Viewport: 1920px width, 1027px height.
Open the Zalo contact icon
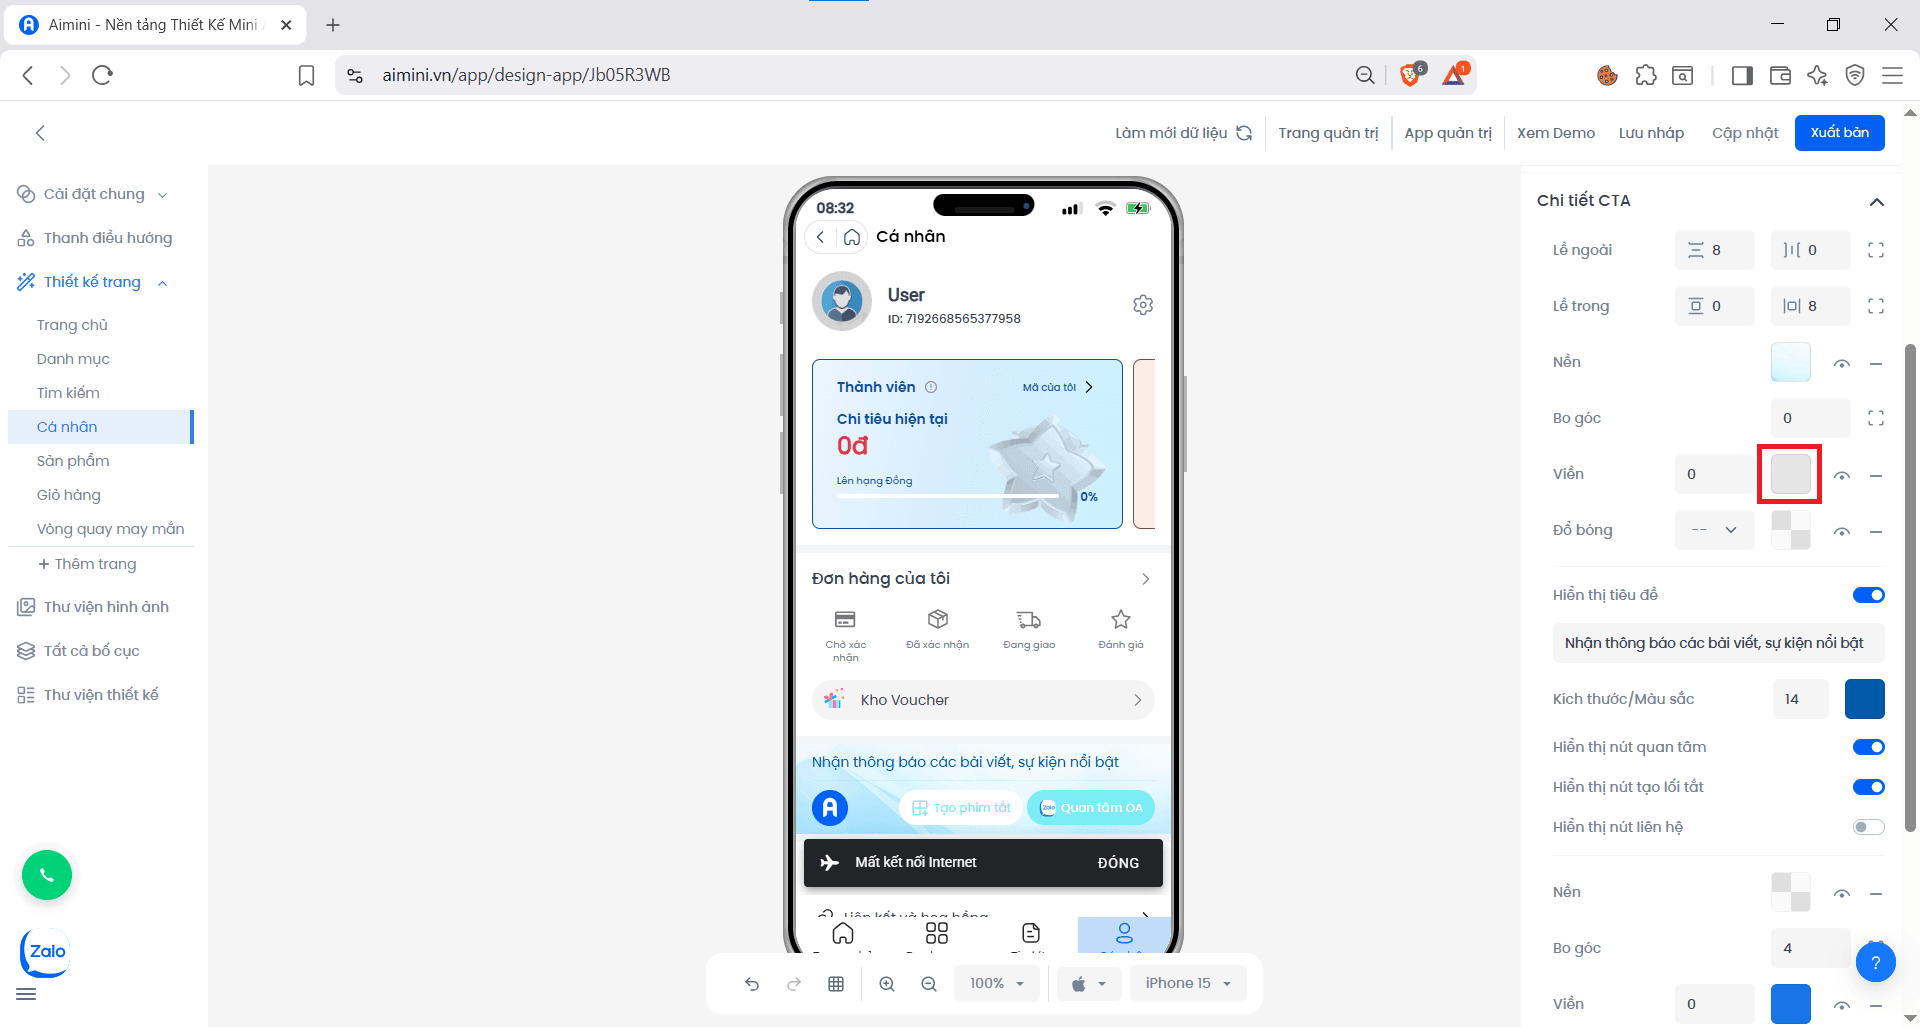pos(44,952)
